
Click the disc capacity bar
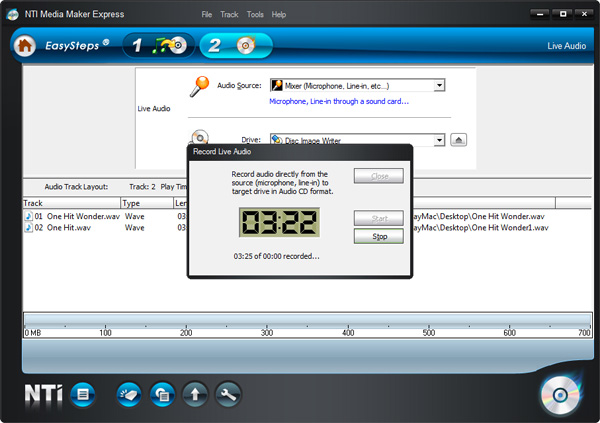coord(308,325)
